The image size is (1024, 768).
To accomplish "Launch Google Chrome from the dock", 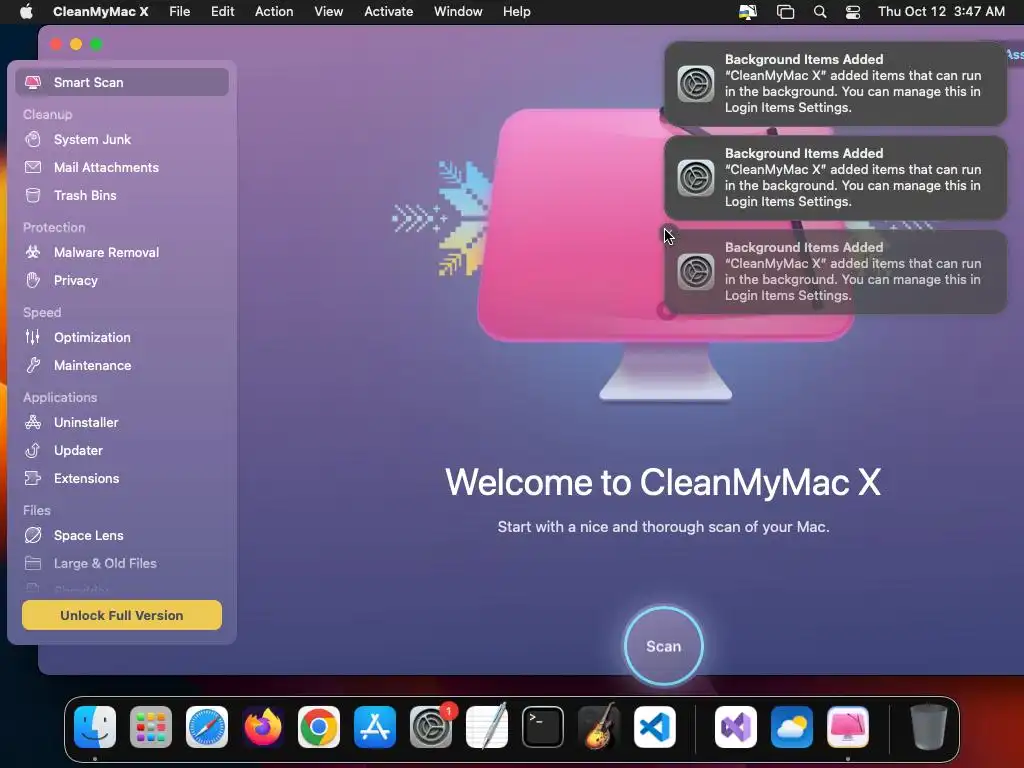I will pyautogui.click(x=319, y=727).
